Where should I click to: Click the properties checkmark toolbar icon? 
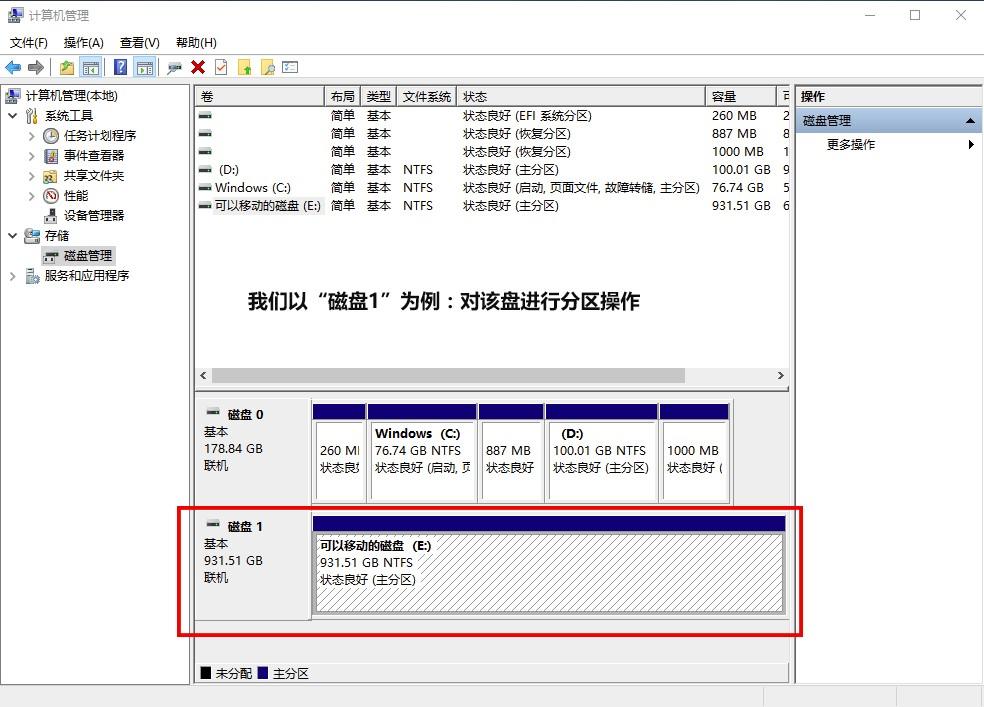(221, 67)
